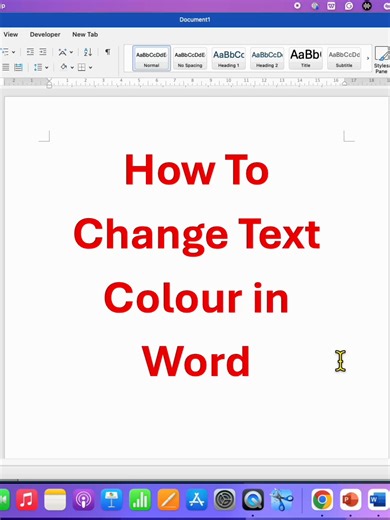The width and height of the screenshot is (390, 520).
Task: Open System Settings in the Dock
Action: pyautogui.click(x=225, y=500)
